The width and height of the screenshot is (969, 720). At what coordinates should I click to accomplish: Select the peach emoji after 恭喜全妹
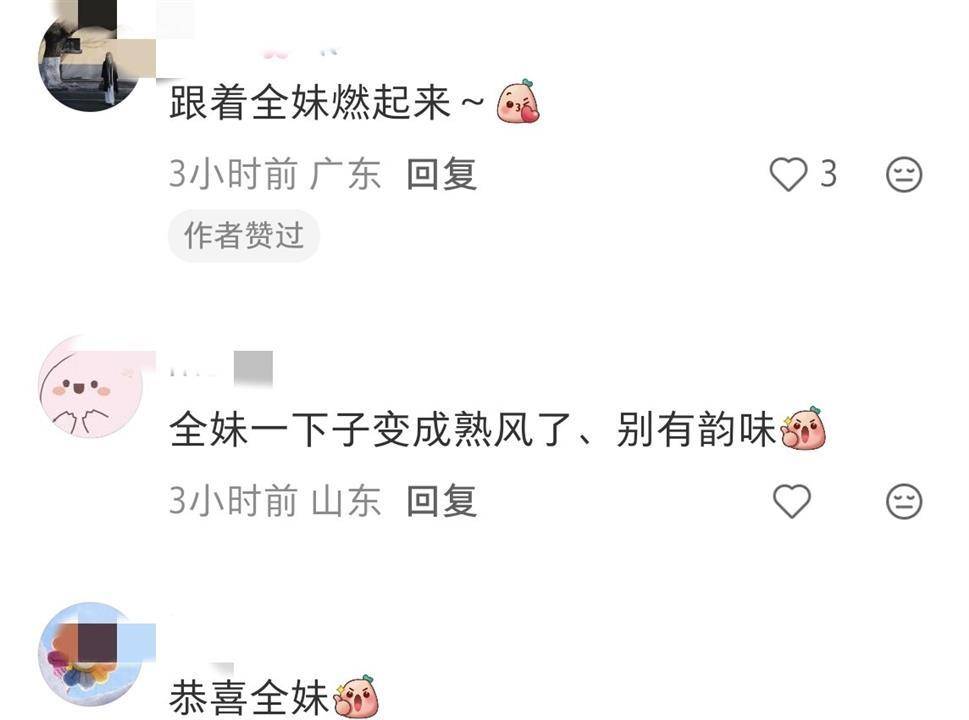pos(356,697)
